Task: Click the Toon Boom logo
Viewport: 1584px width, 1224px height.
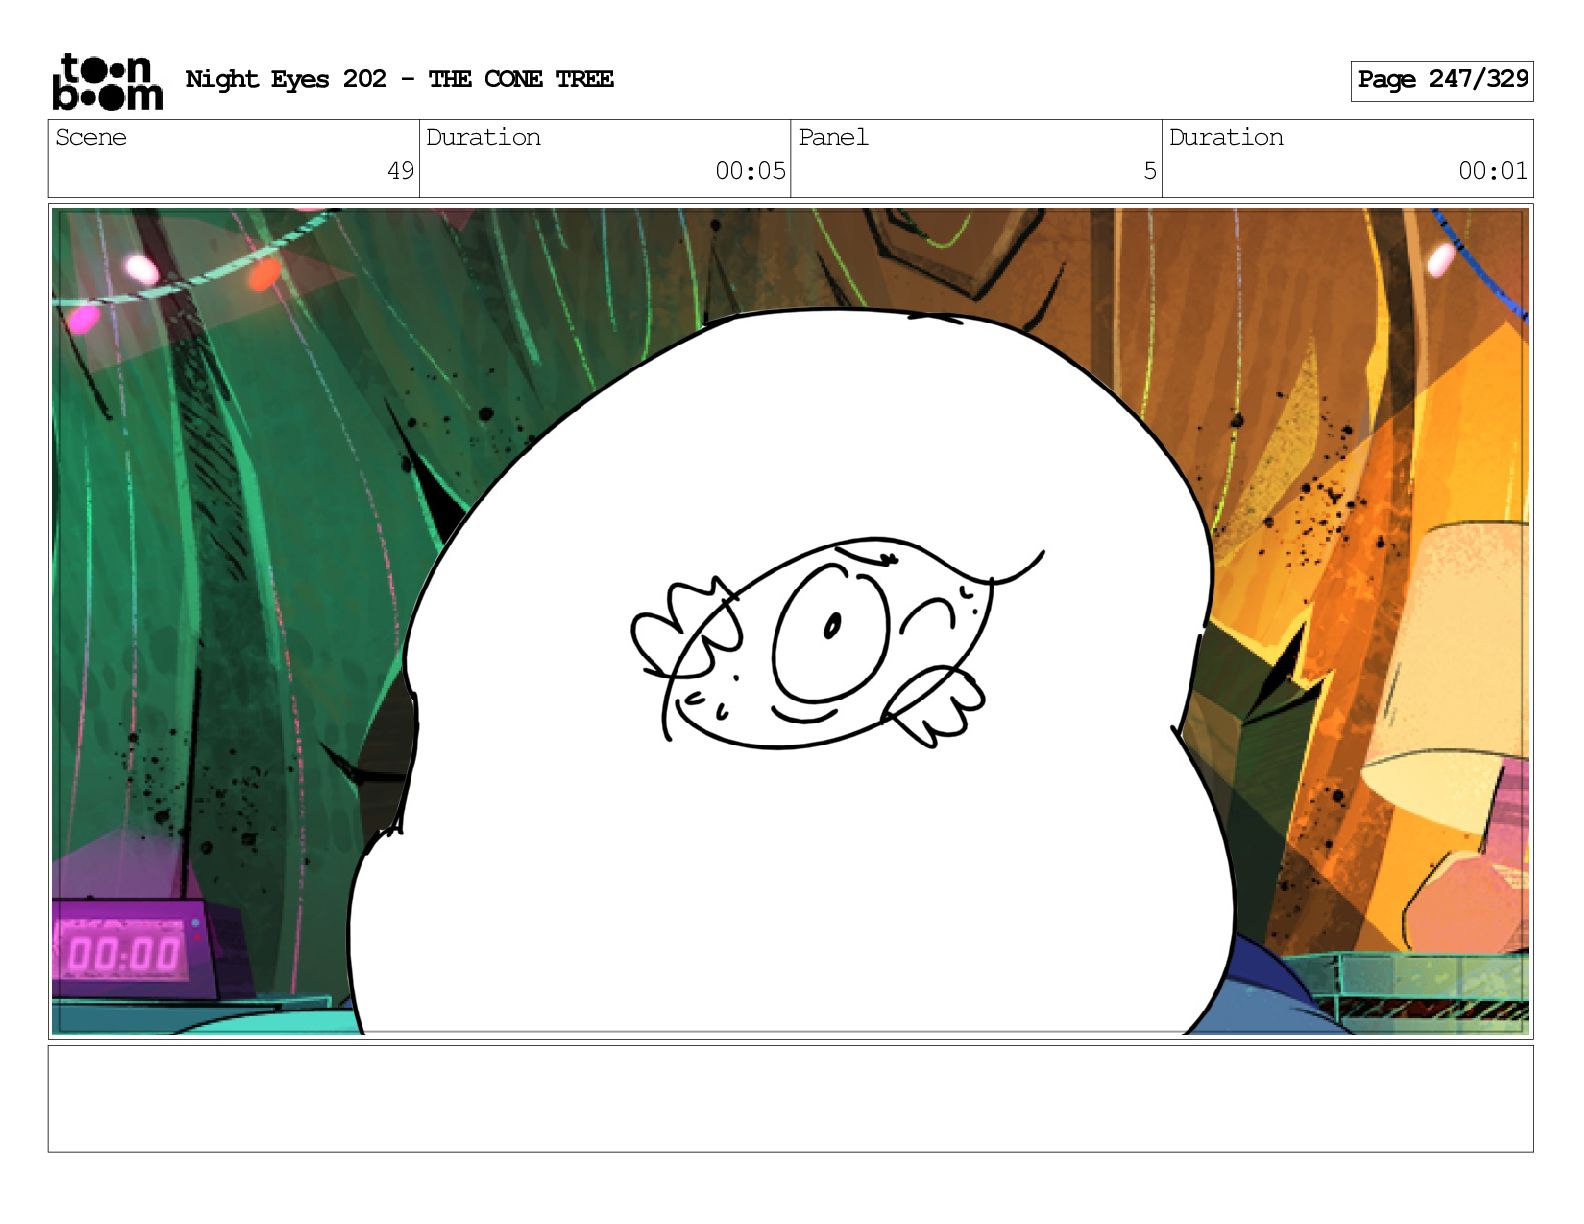Action: coord(107,81)
